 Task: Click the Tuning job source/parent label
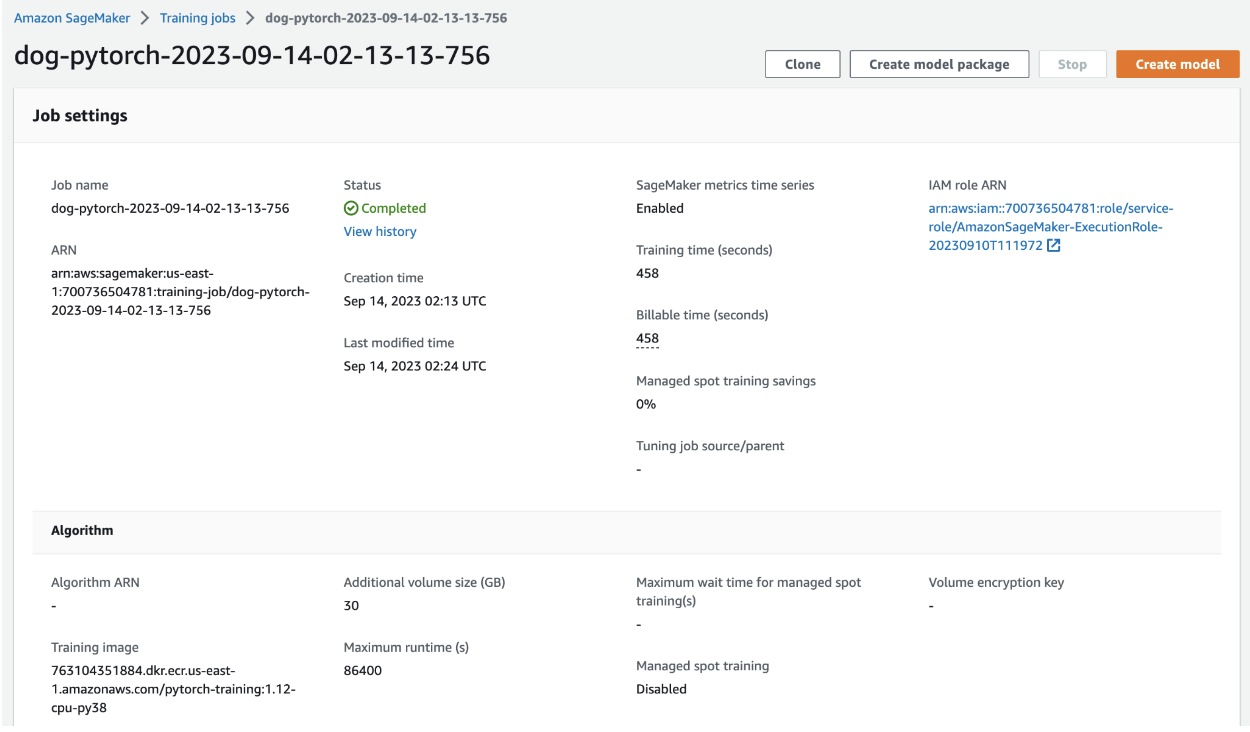(x=710, y=446)
